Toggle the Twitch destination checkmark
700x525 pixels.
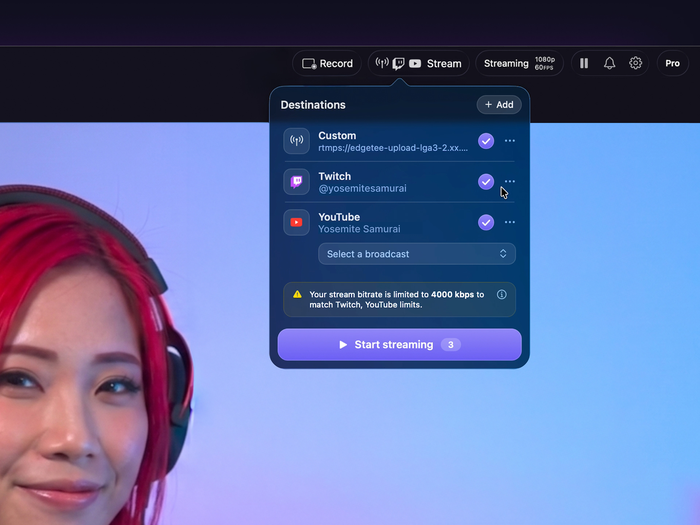[486, 182]
